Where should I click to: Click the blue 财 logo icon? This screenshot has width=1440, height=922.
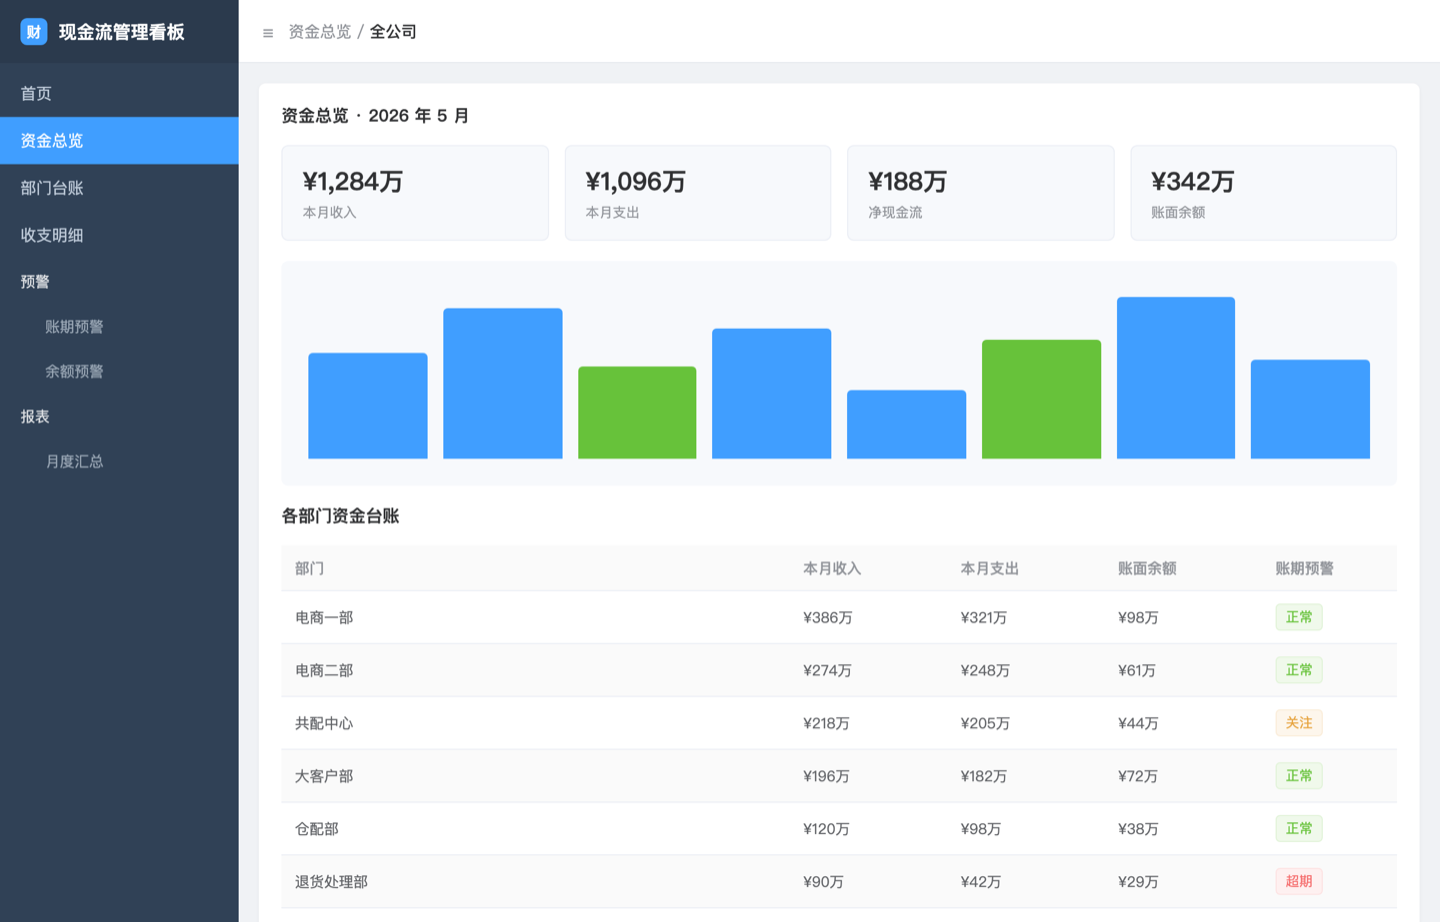click(34, 32)
